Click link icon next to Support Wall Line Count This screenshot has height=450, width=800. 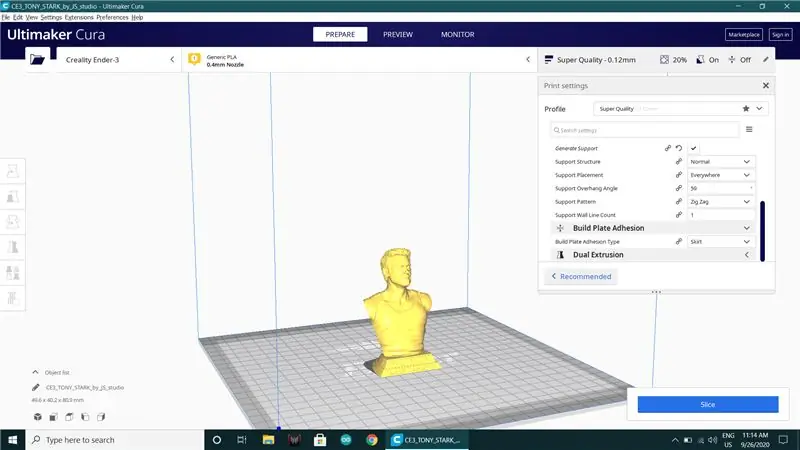click(x=679, y=214)
